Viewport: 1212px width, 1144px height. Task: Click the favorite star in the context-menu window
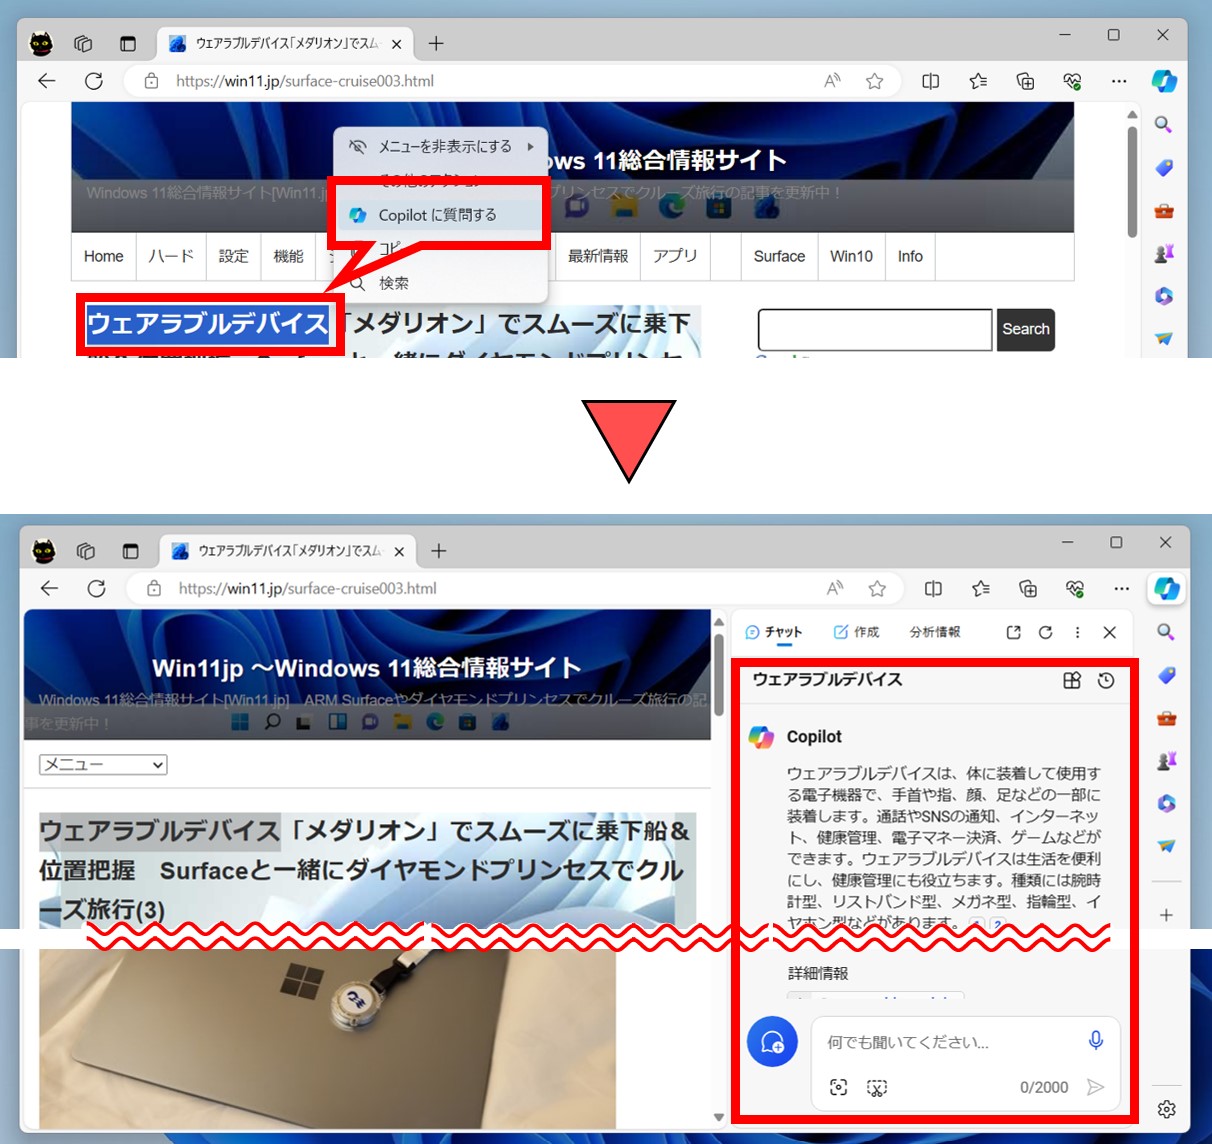coord(874,81)
